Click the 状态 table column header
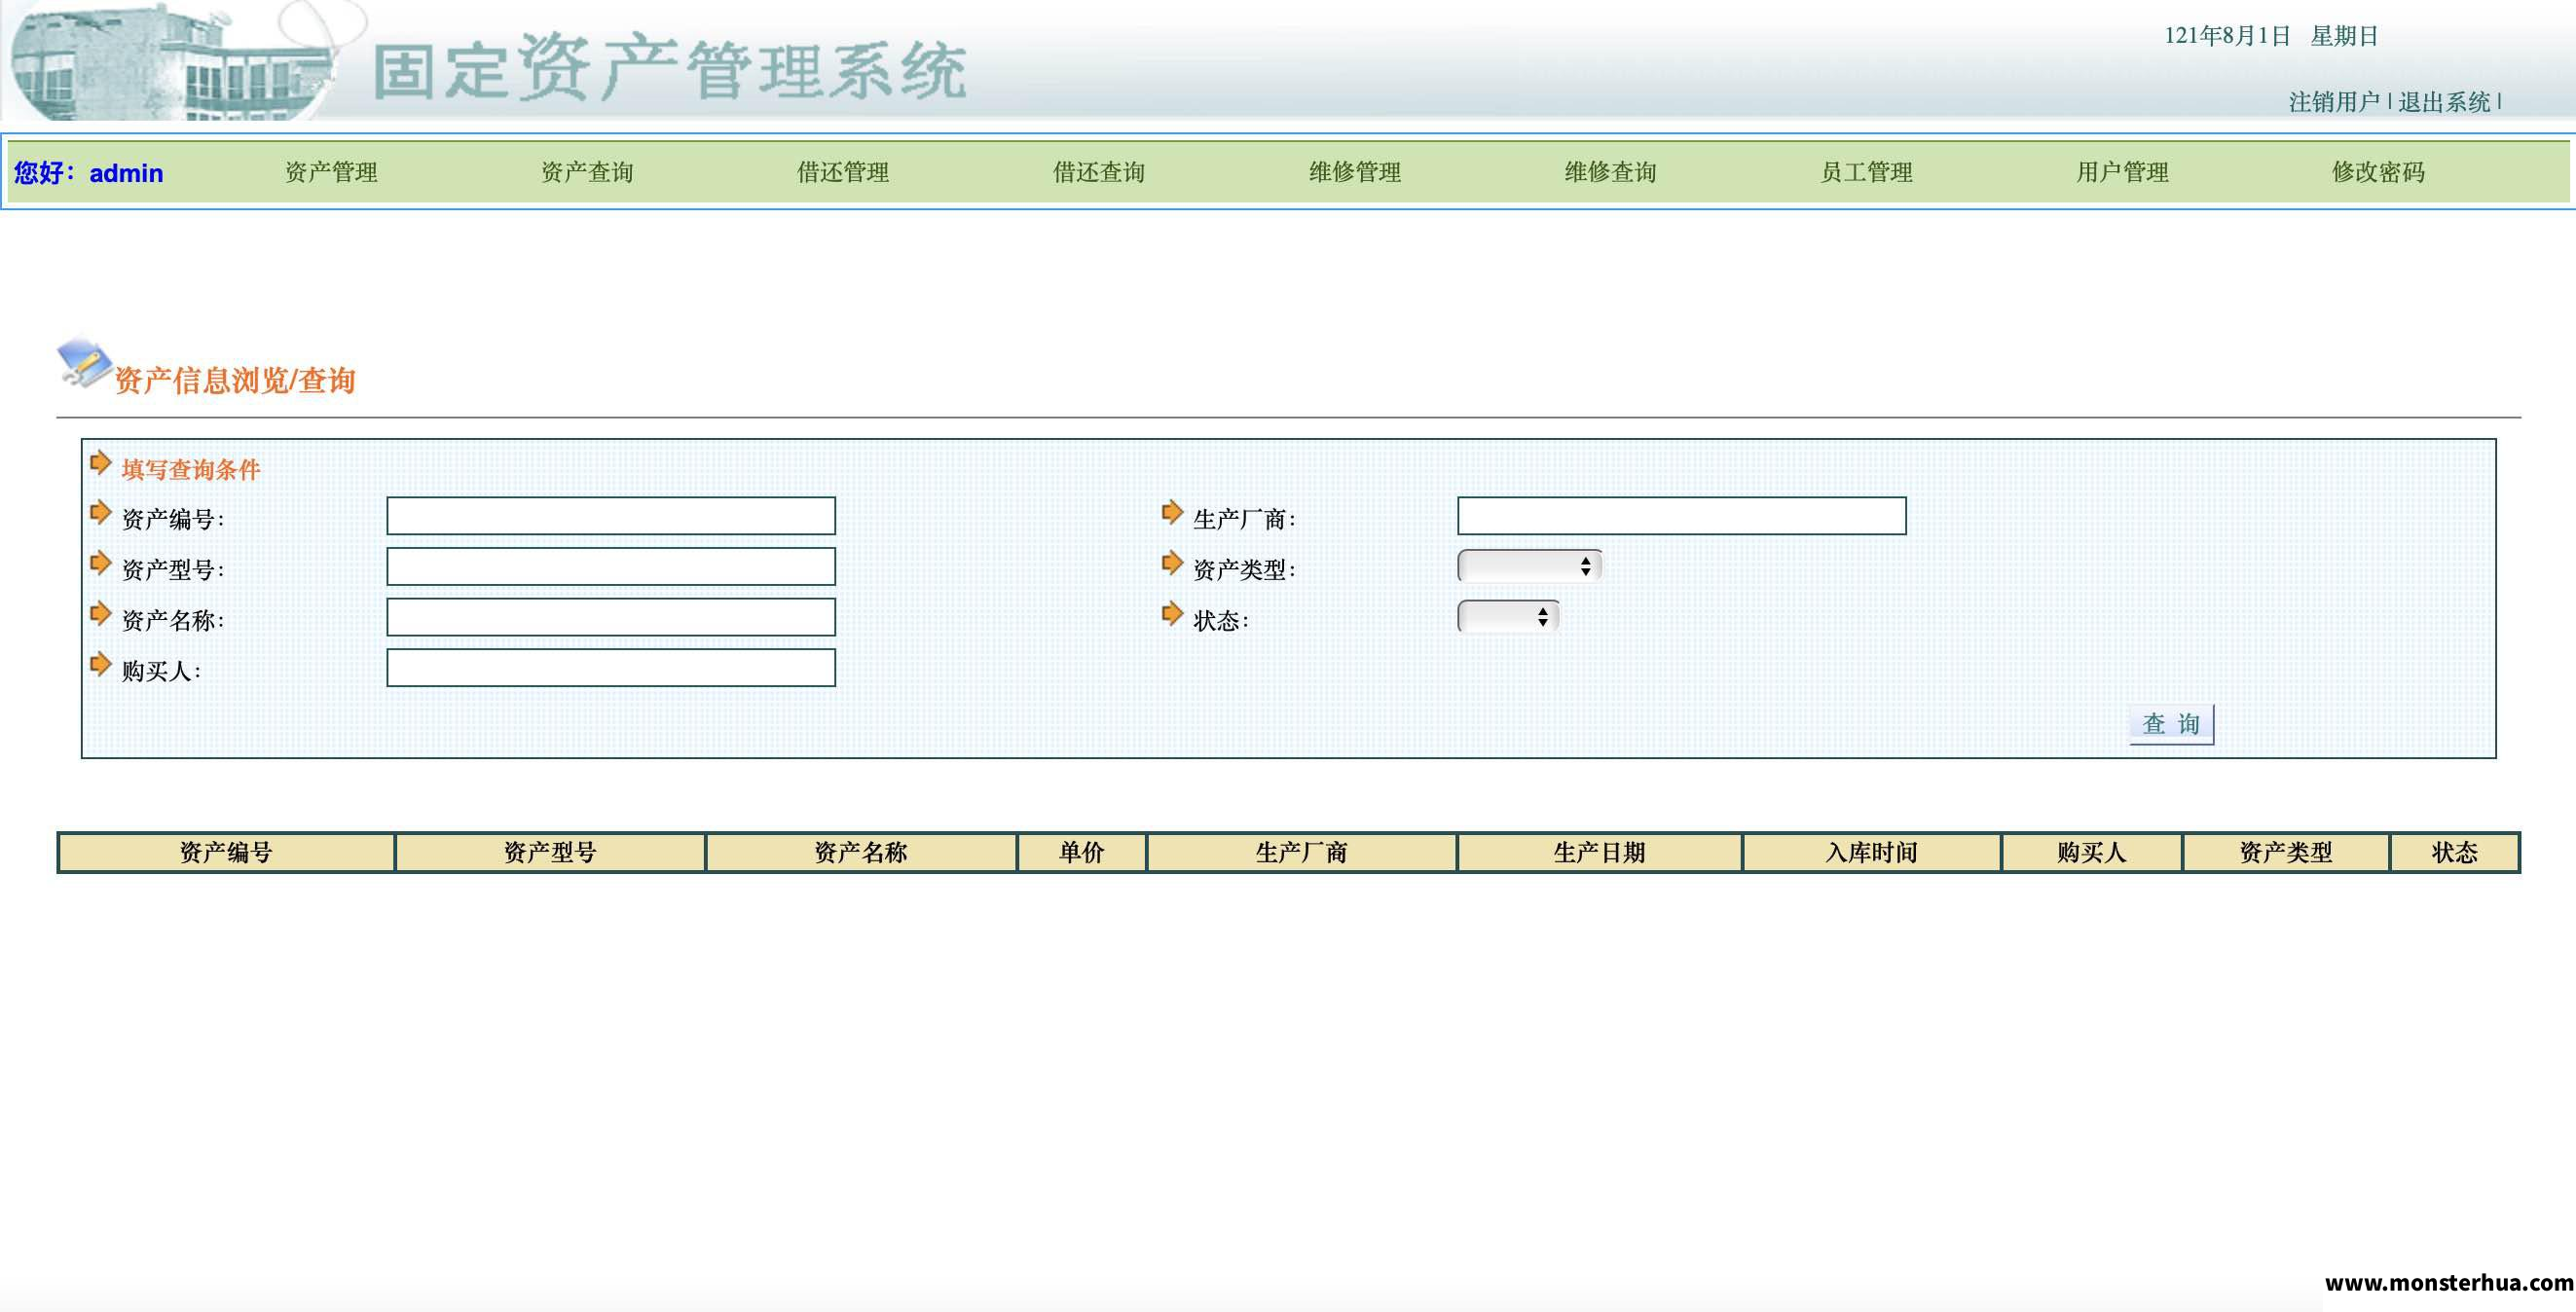The height and width of the screenshot is (1312, 2576). (x=2455, y=853)
